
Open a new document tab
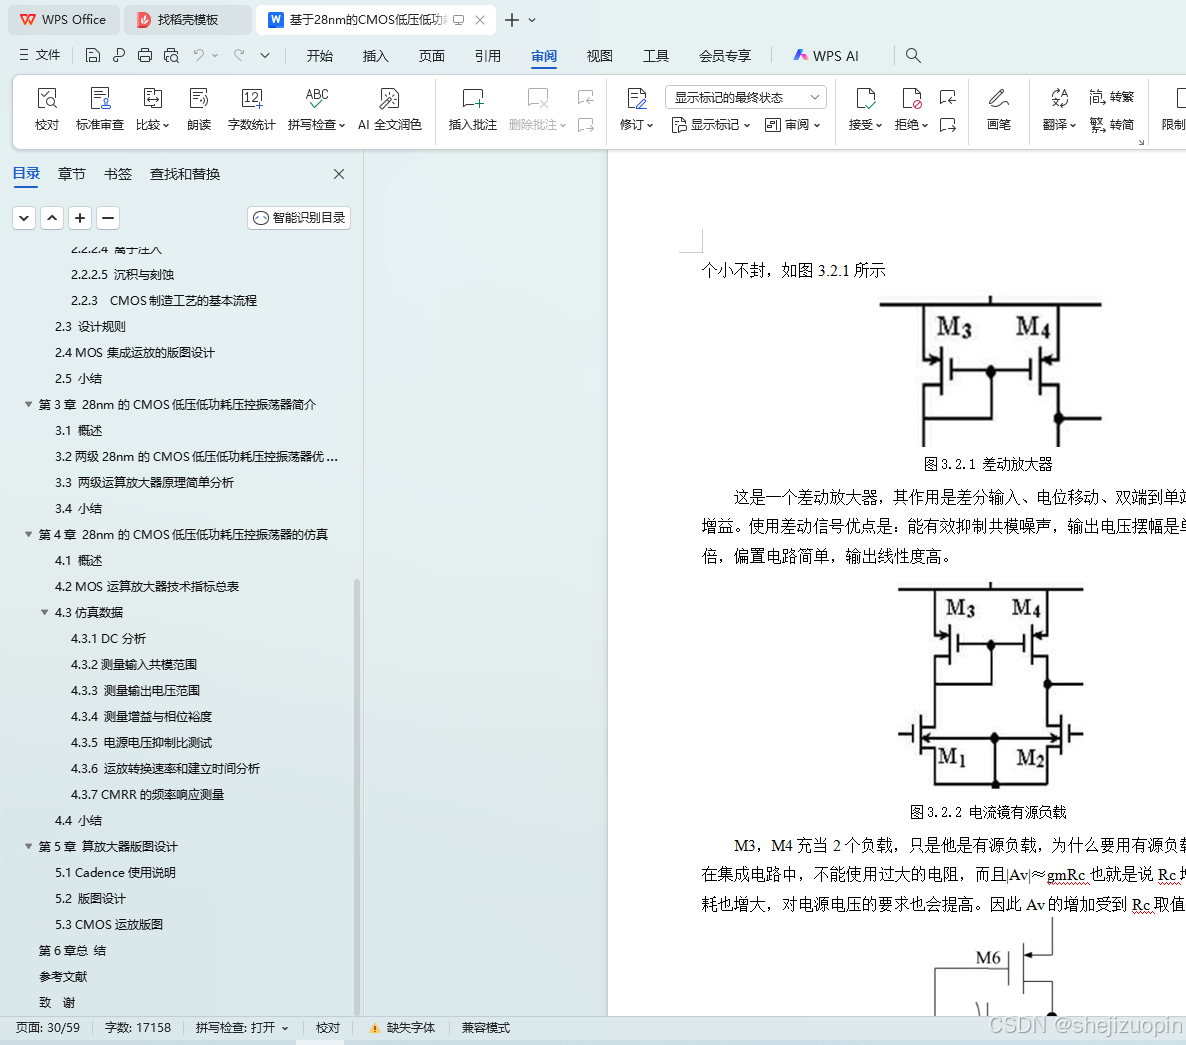coord(512,20)
